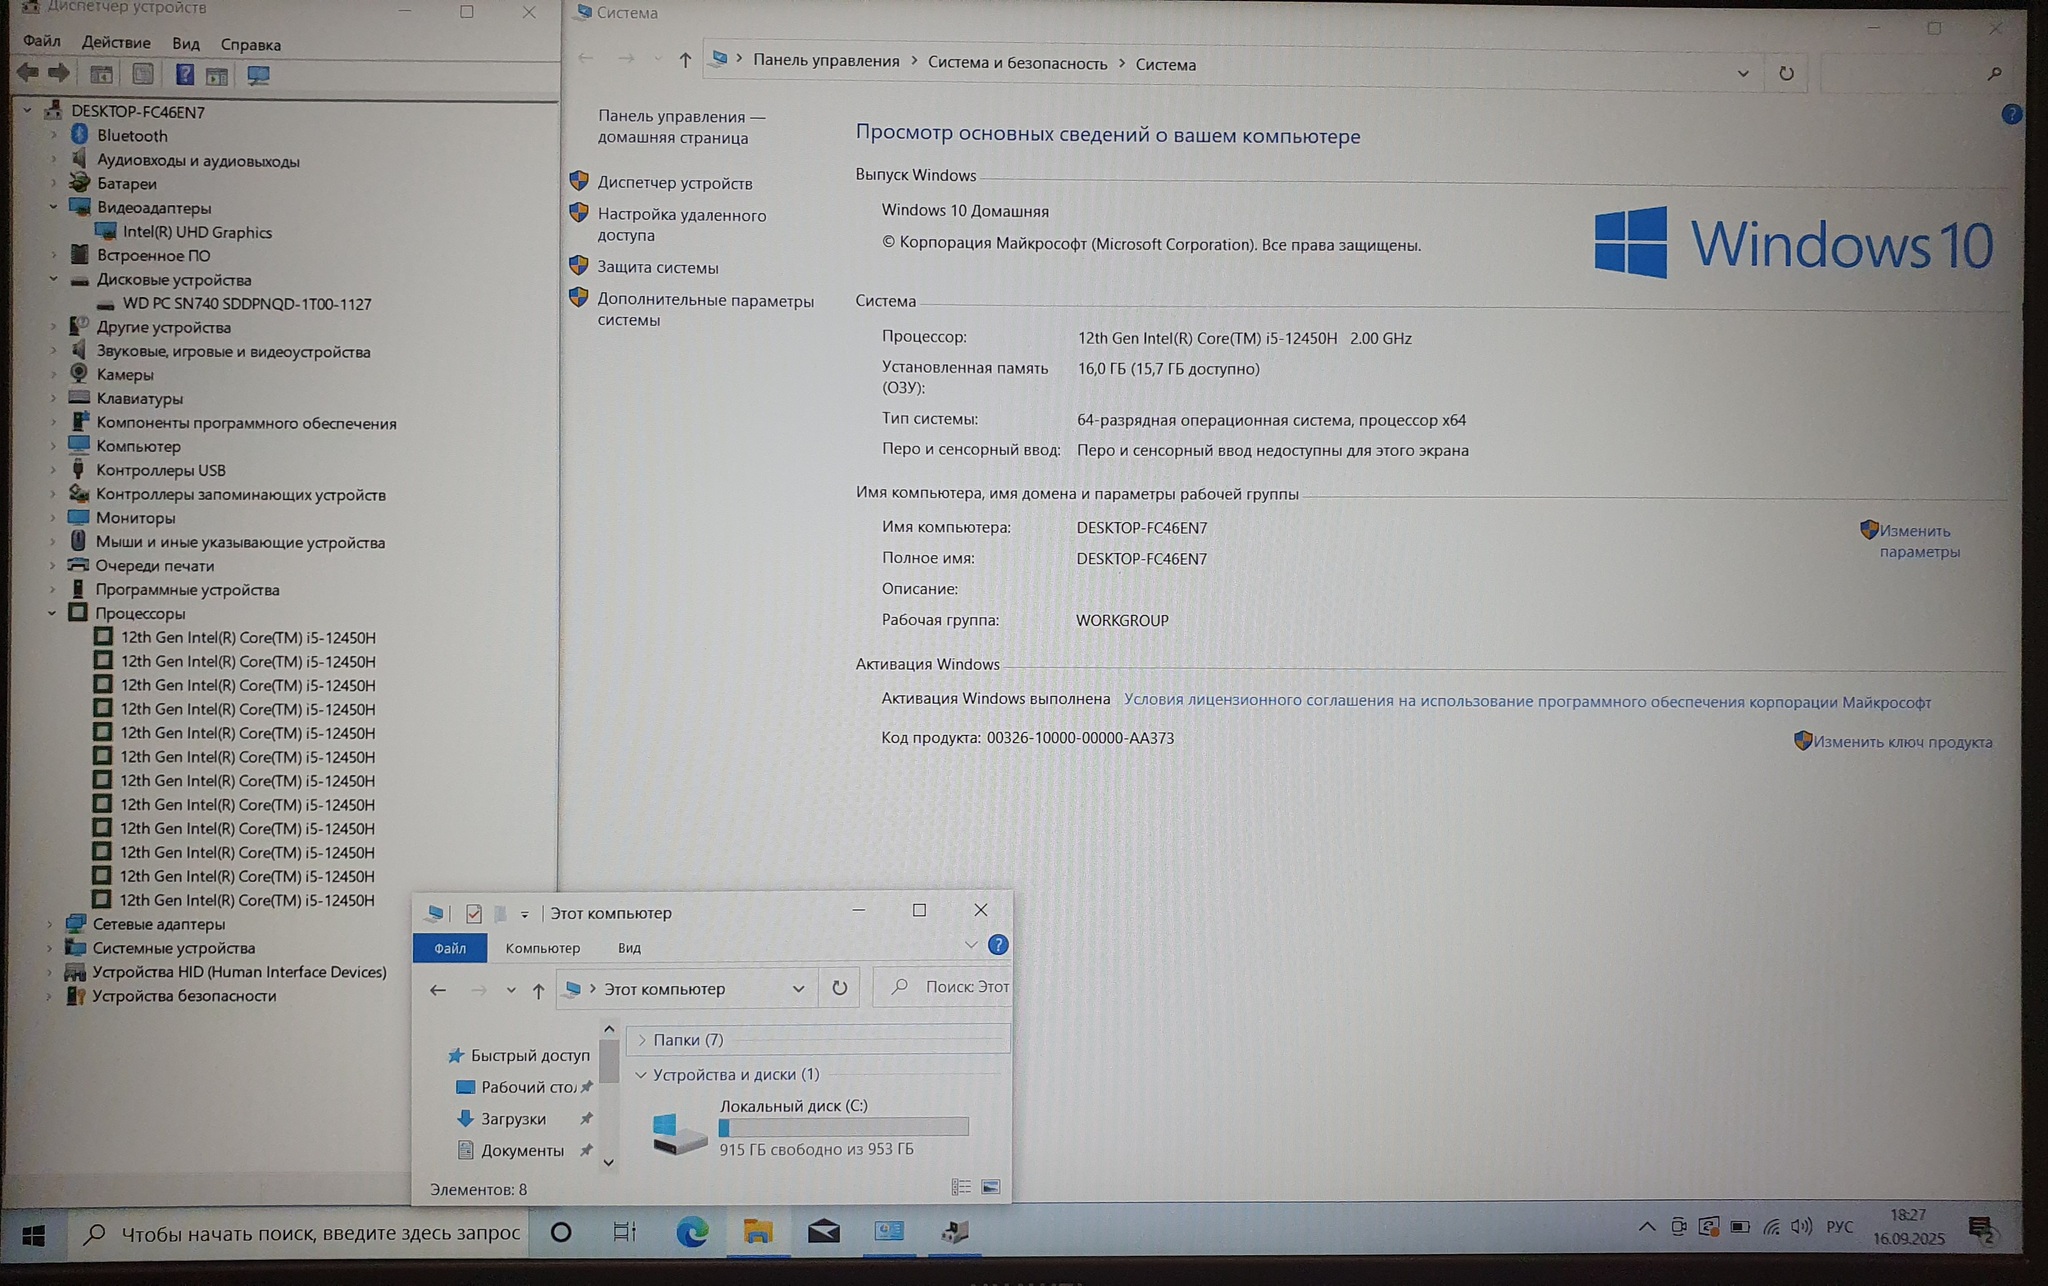Click the blue help icon in Device Manager toolbar

pyautogui.click(x=184, y=74)
